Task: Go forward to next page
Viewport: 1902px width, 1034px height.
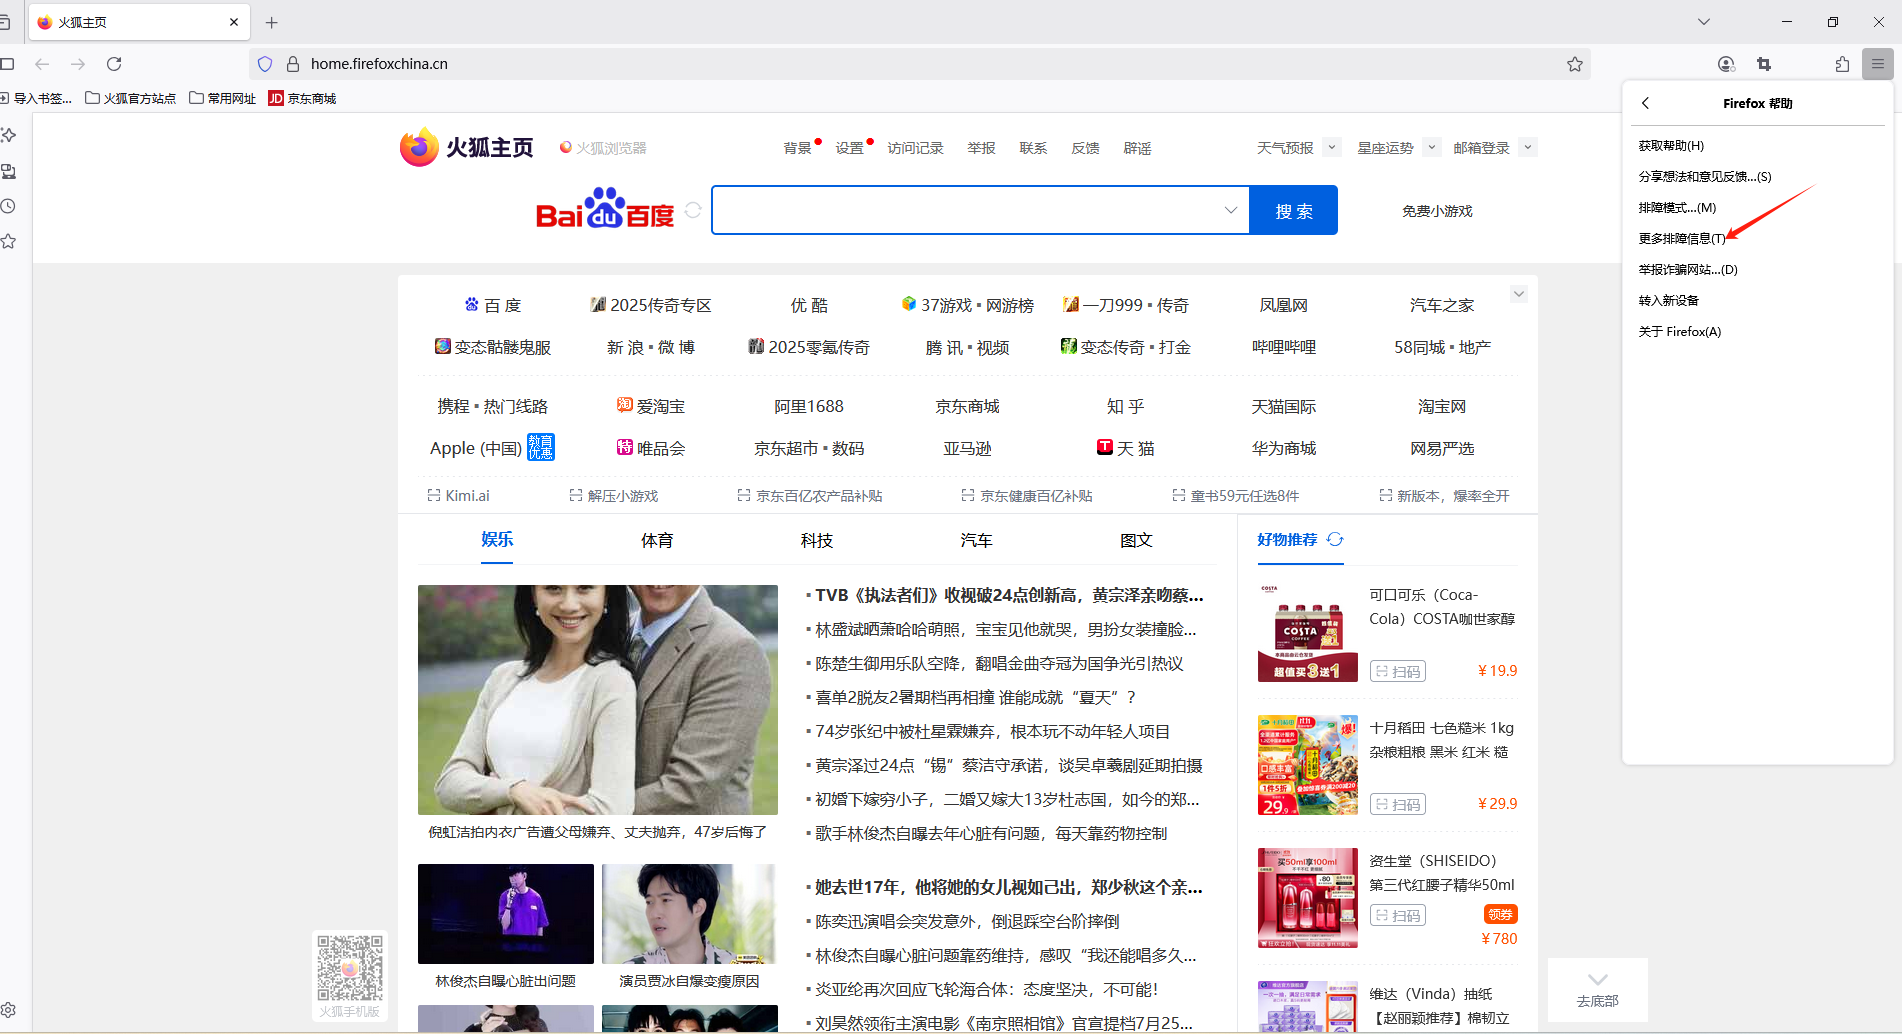Action: 78,64
